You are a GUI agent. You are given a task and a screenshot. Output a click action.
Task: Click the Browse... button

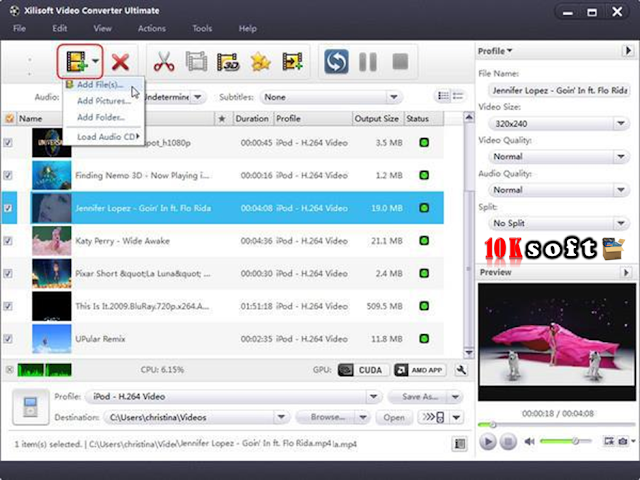pyautogui.click(x=327, y=417)
